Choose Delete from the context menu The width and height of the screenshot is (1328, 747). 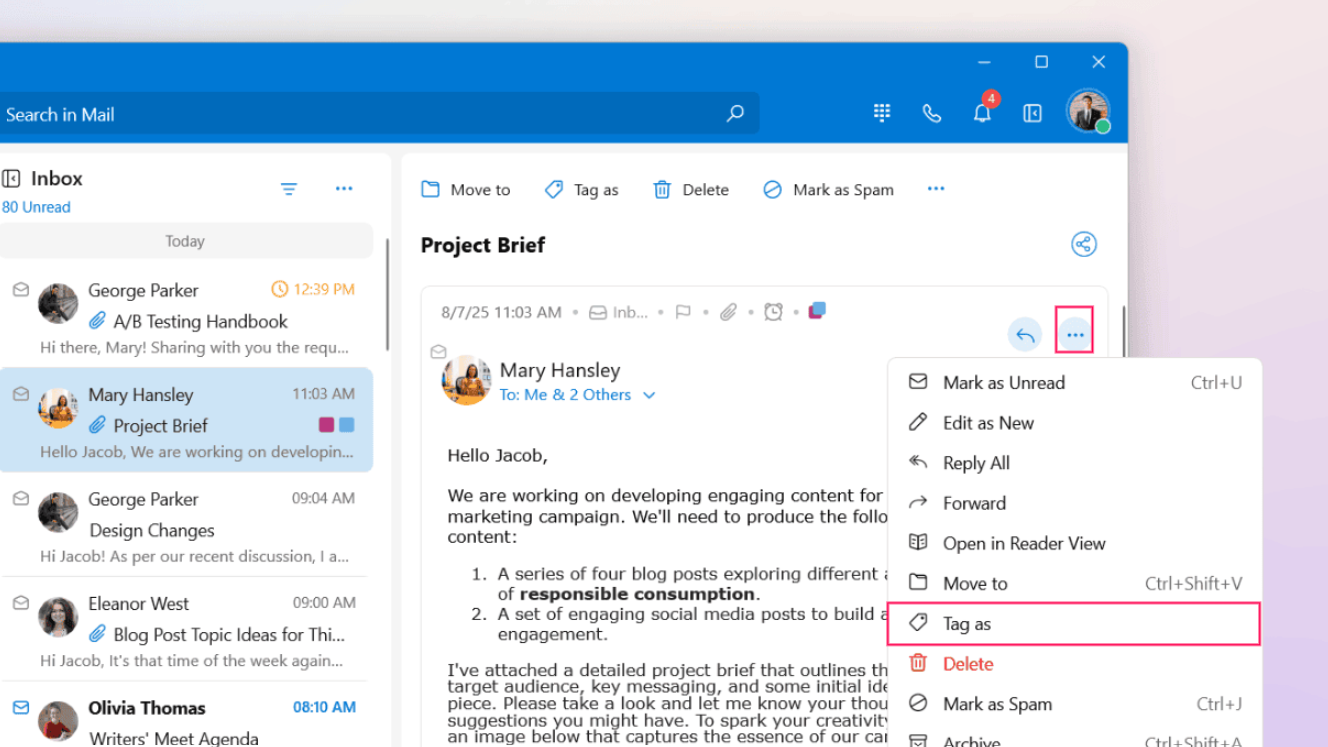point(1075,664)
